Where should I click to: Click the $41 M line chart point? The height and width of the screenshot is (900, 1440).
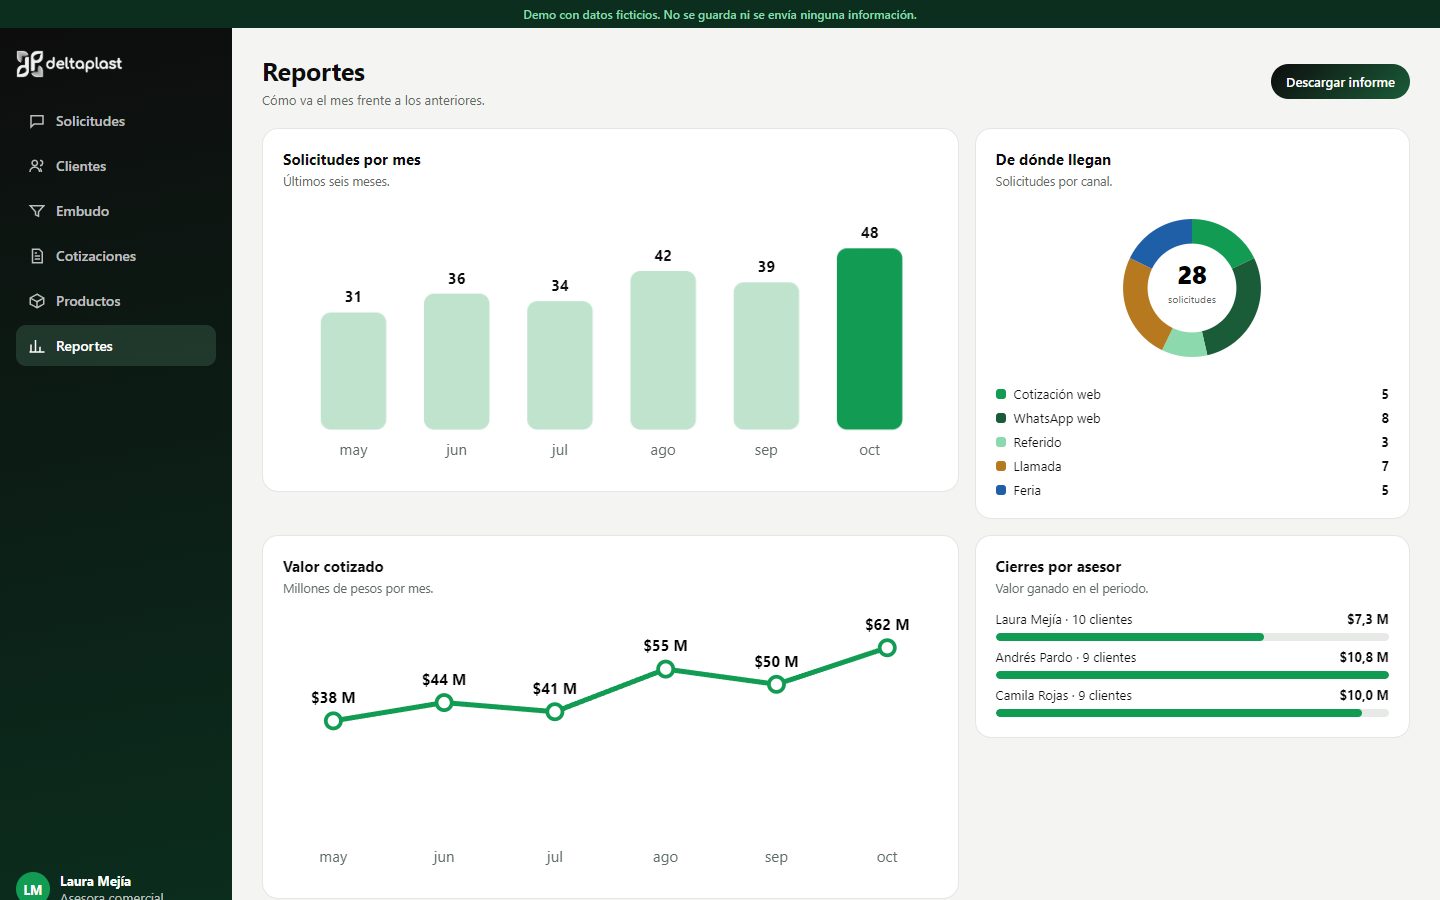(x=555, y=712)
